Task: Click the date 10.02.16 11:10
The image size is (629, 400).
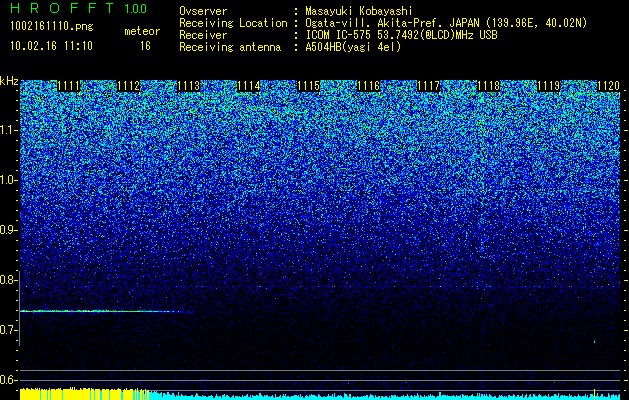Action: tap(51, 46)
